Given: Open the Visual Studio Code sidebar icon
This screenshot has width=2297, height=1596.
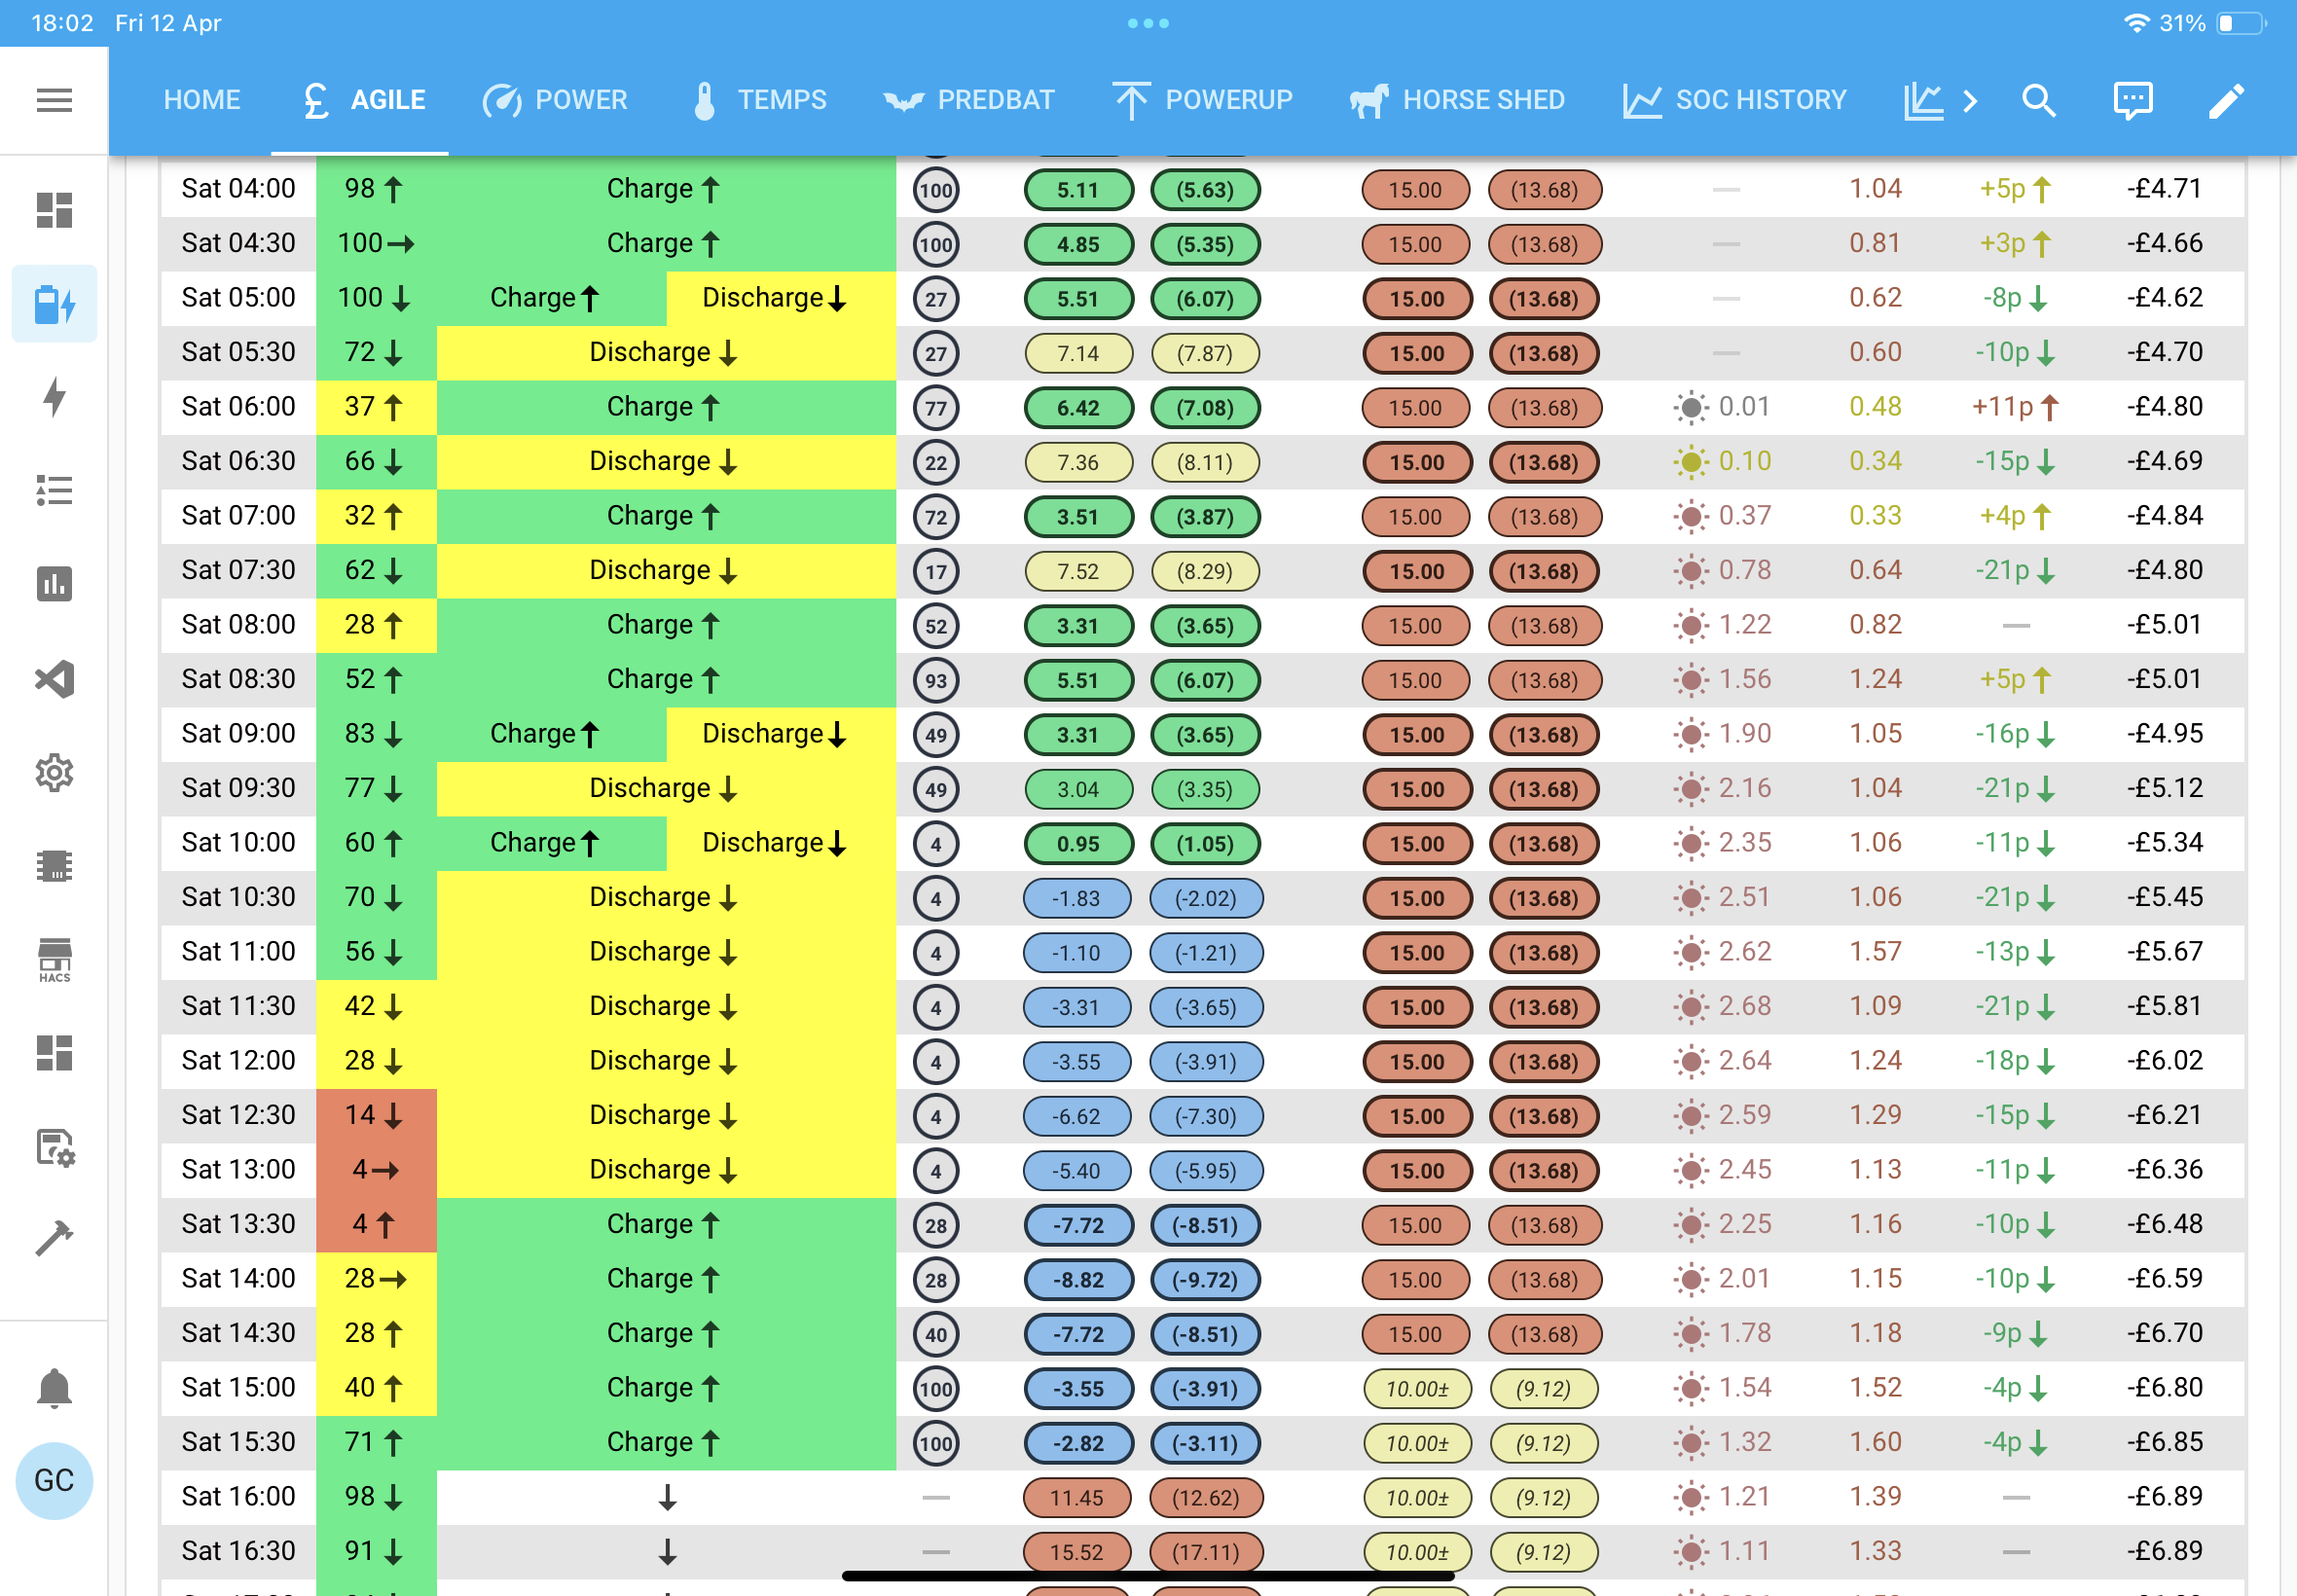Looking at the screenshot, I should click(54, 679).
